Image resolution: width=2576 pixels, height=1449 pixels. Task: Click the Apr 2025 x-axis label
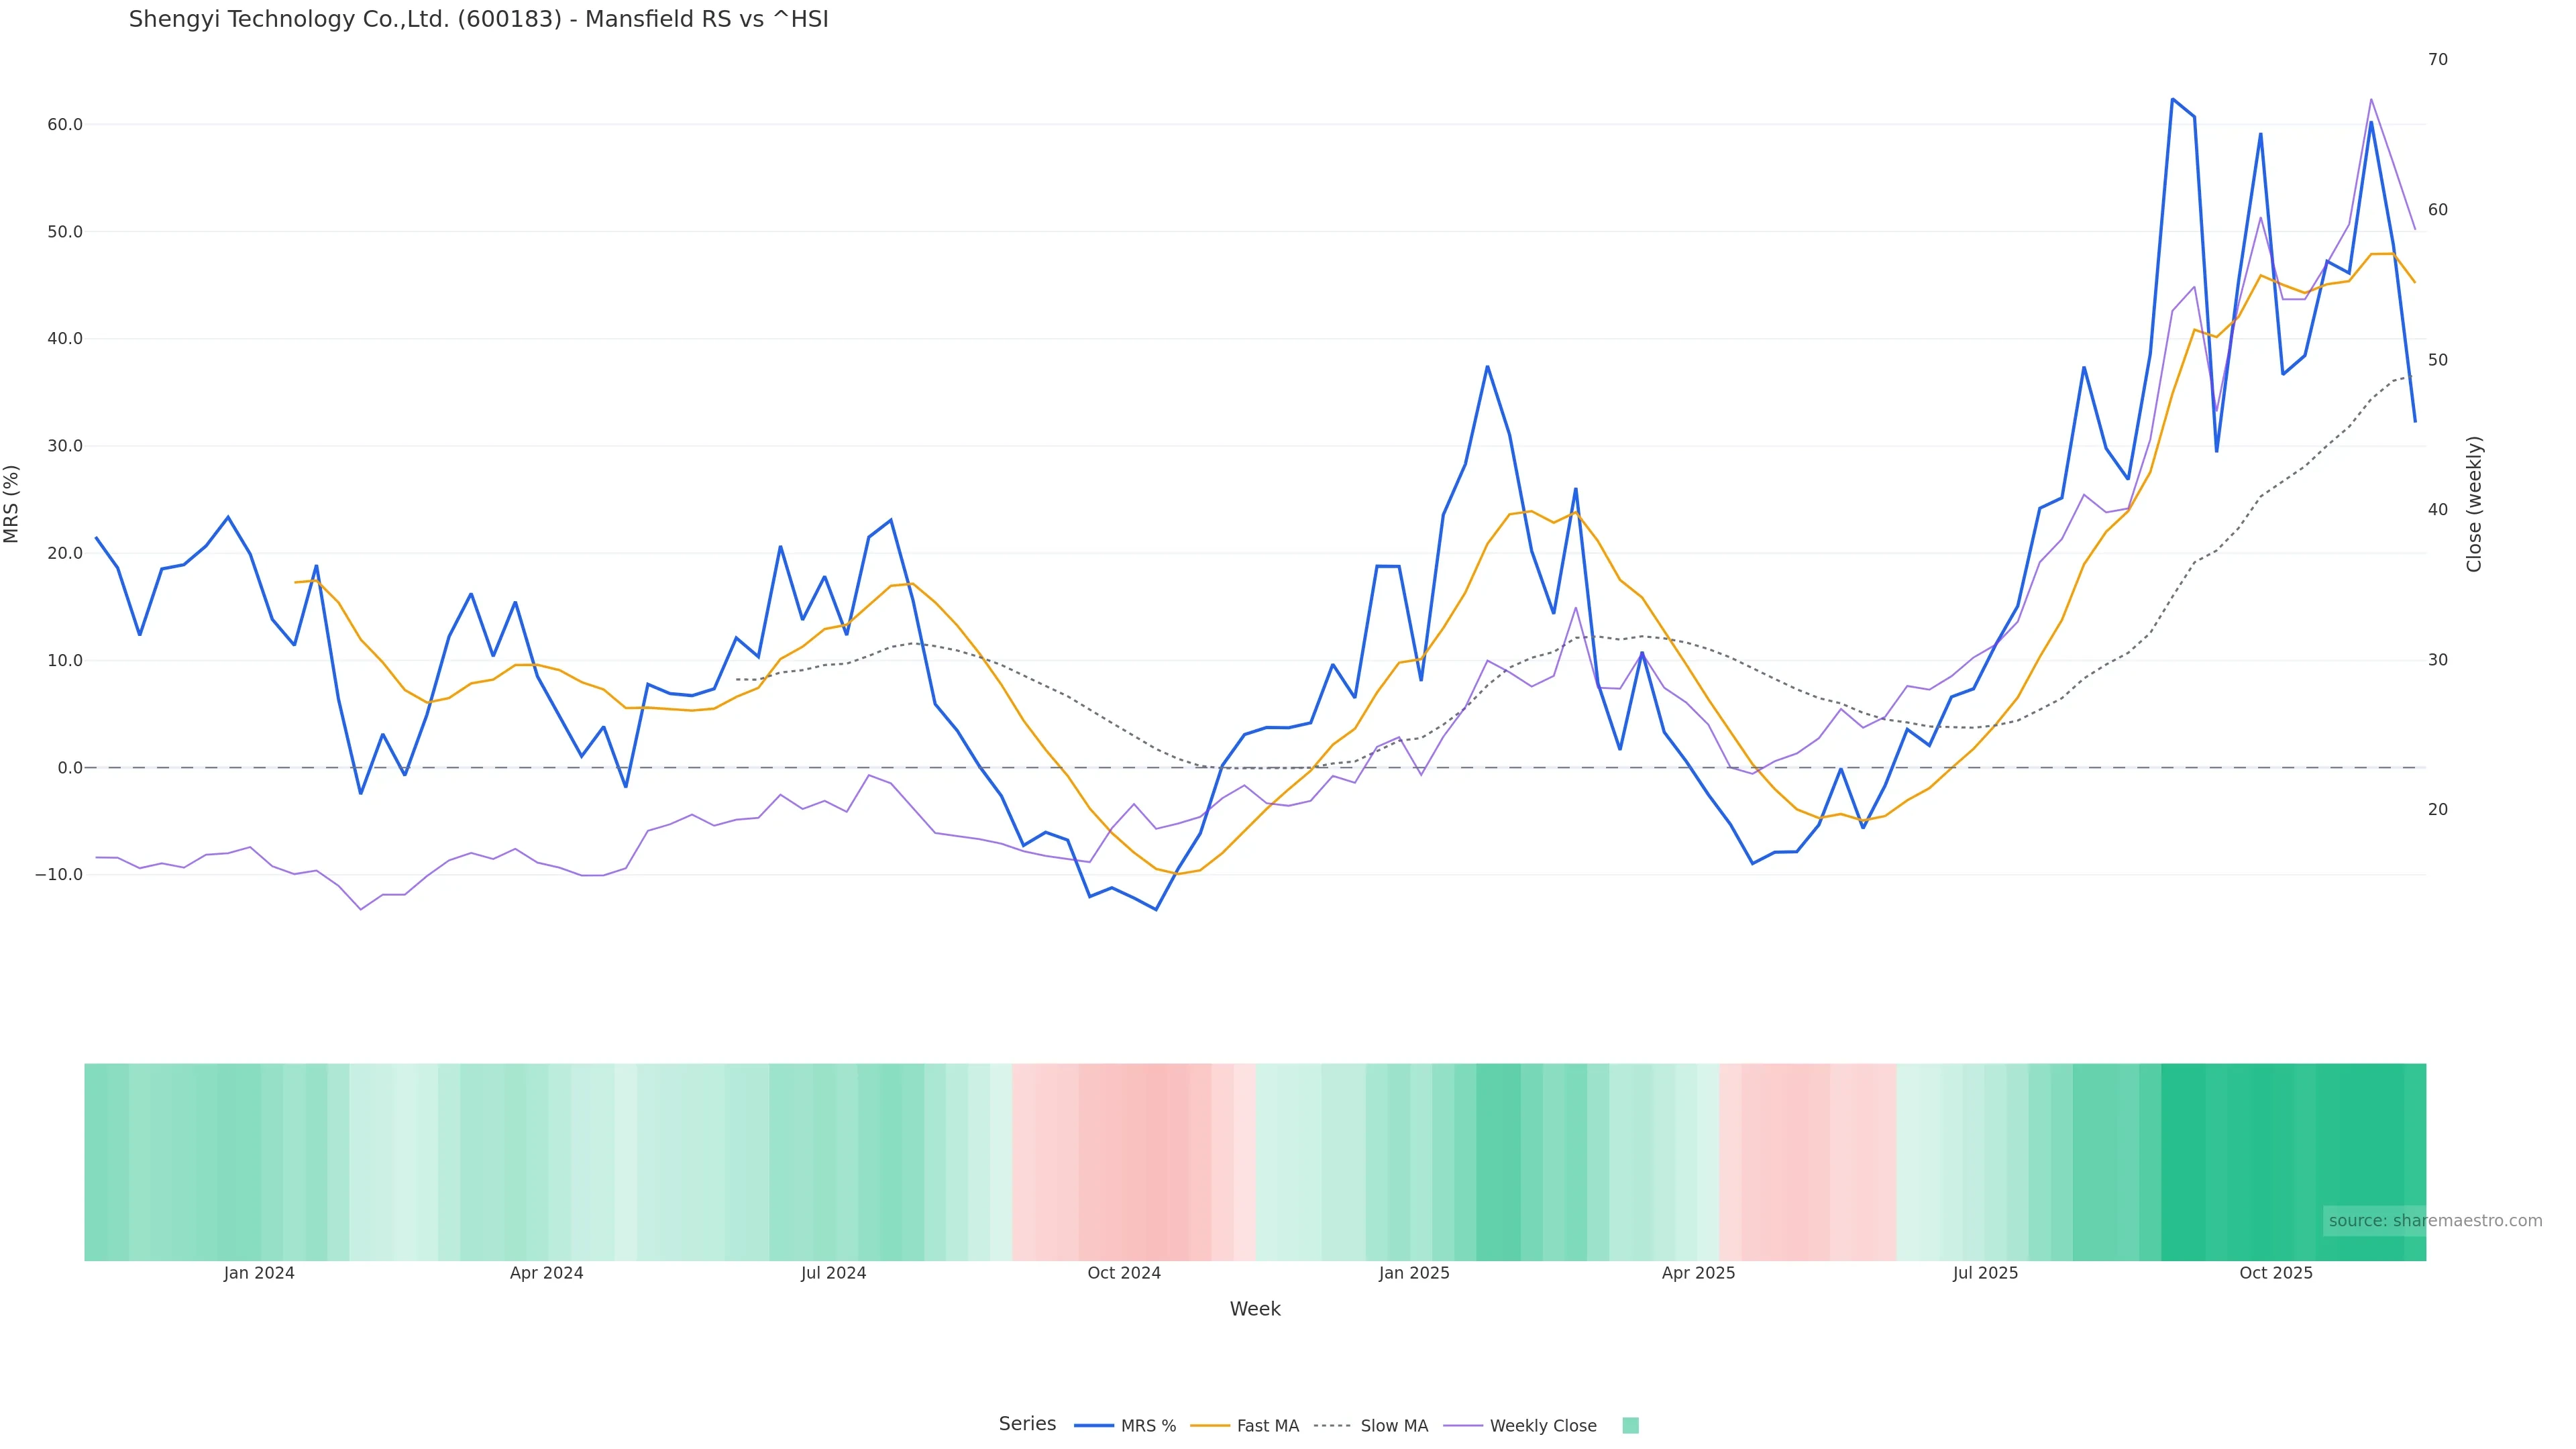pyautogui.click(x=1698, y=1273)
